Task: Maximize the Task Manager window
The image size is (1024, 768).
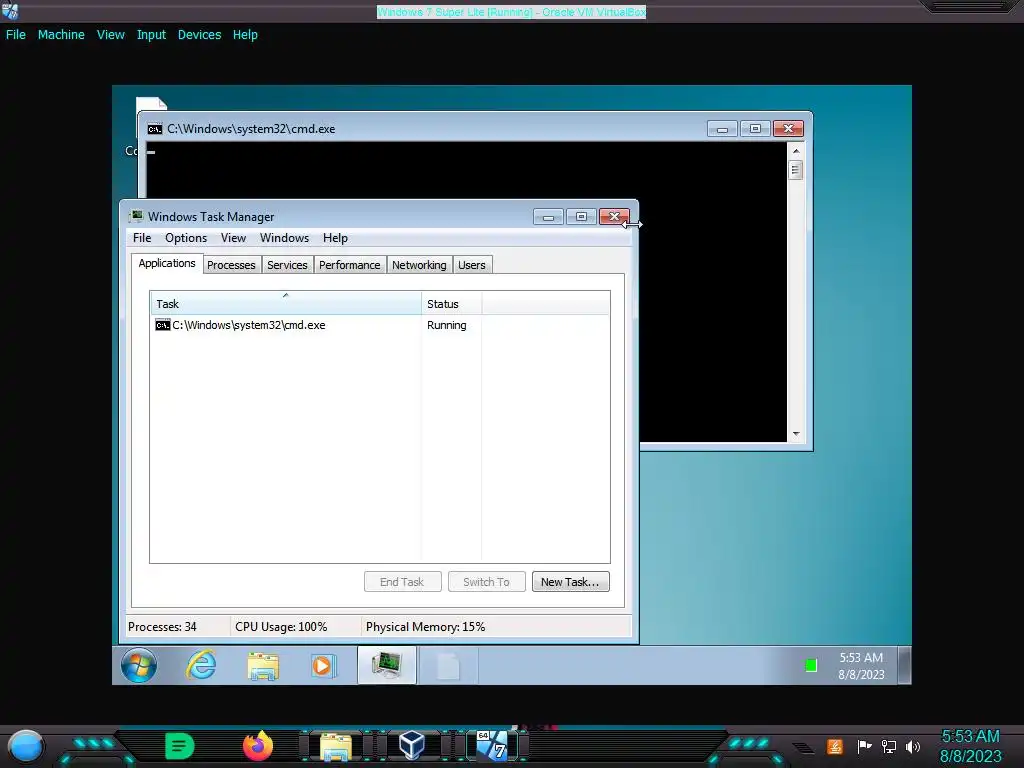Action: (581, 217)
